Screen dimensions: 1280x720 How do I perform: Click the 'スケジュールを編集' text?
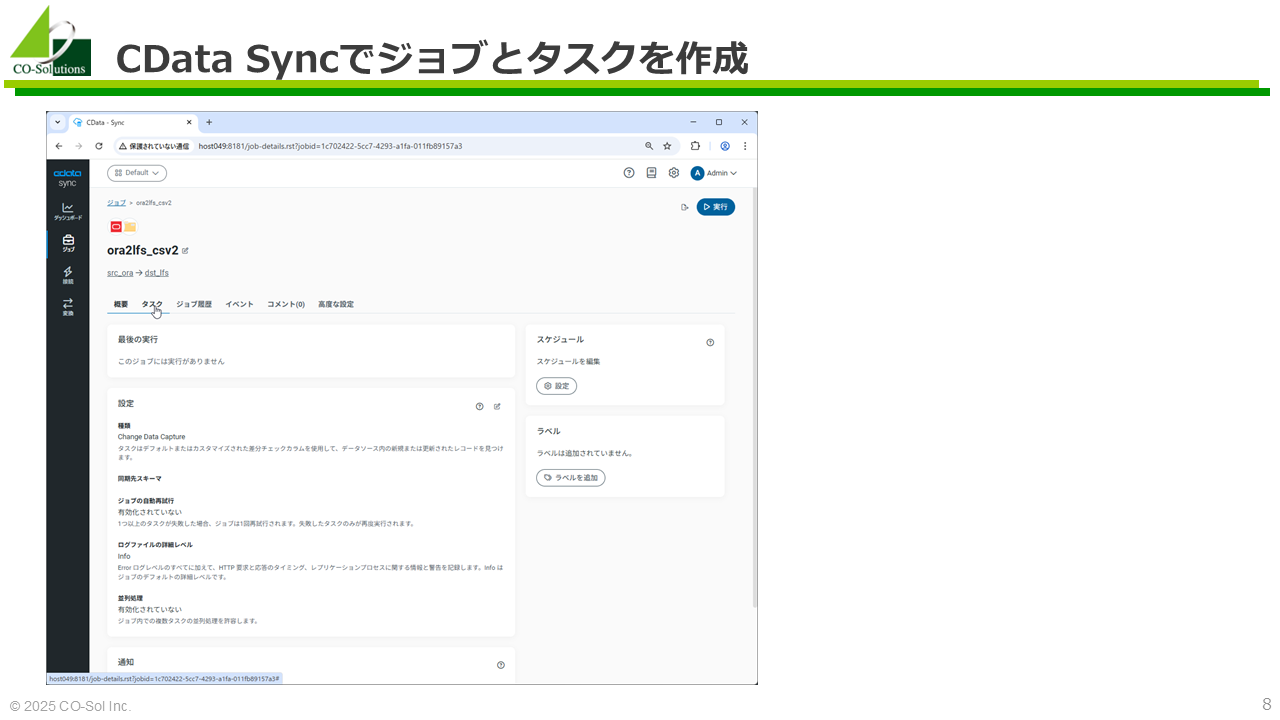(x=569, y=361)
